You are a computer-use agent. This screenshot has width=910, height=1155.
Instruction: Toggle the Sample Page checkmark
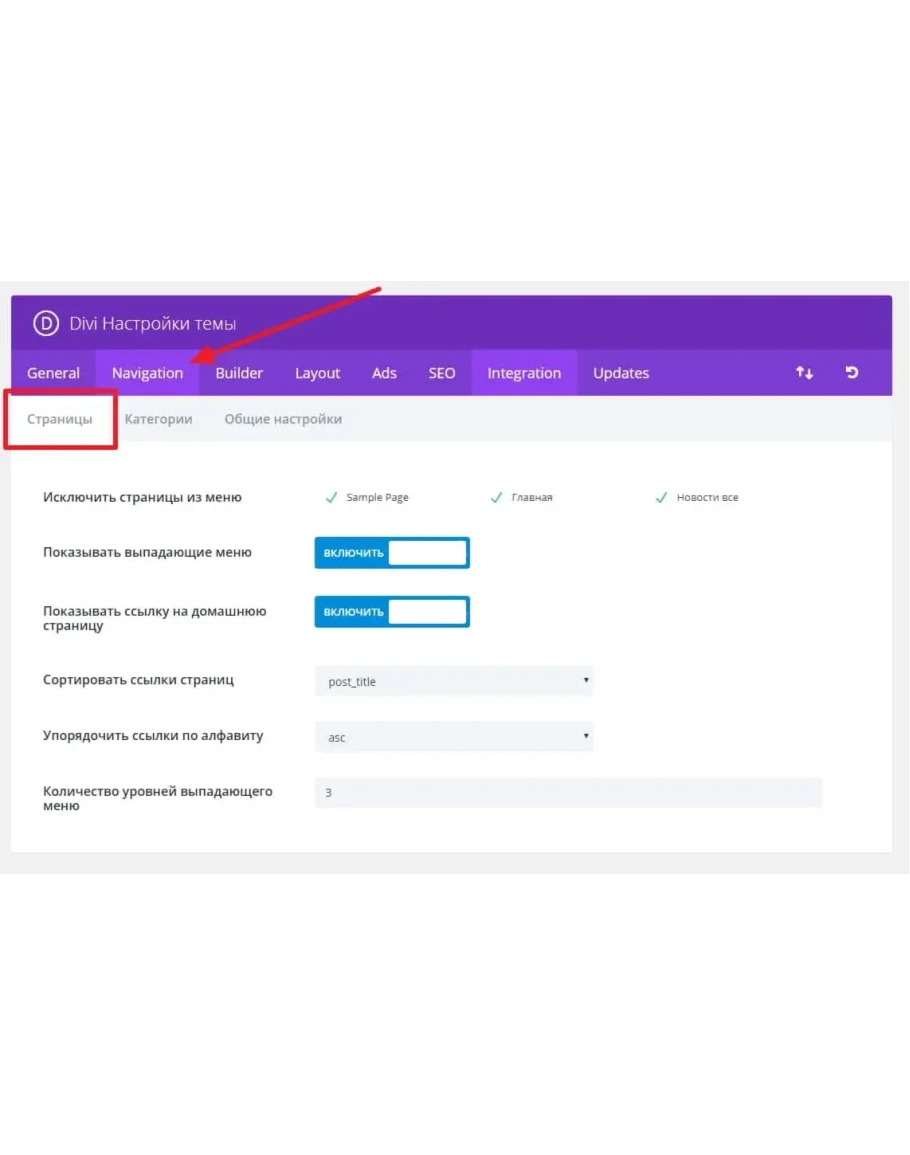(332, 498)
